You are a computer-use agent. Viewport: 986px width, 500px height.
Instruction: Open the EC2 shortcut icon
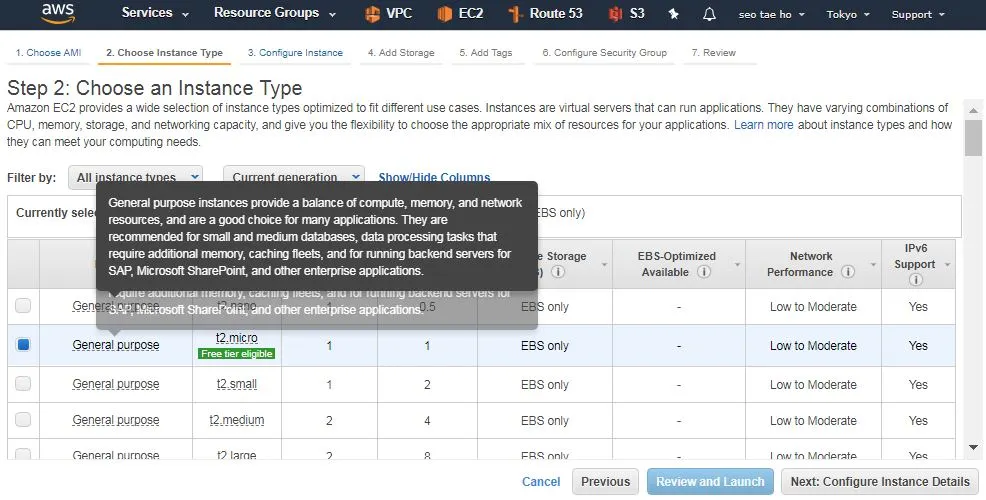tap(445, 13)
